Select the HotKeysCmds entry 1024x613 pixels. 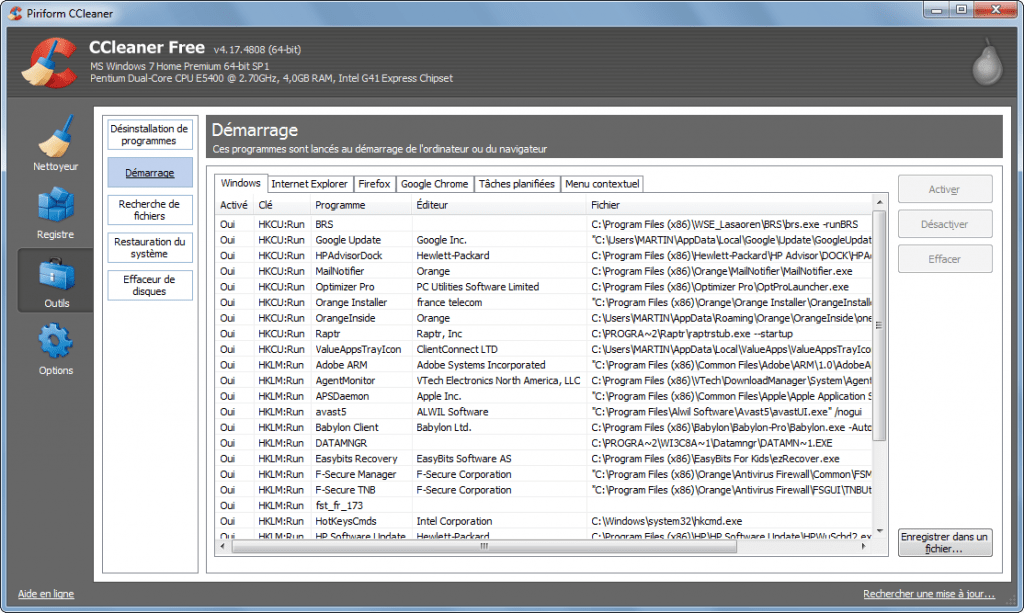click(544, 522)
